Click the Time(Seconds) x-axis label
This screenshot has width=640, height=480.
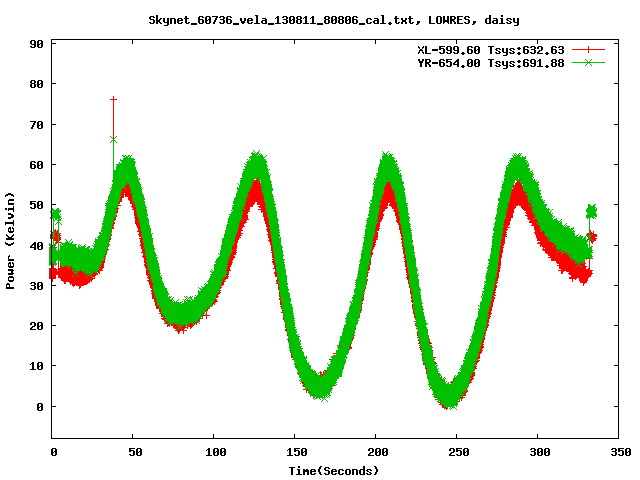[334, 471]
